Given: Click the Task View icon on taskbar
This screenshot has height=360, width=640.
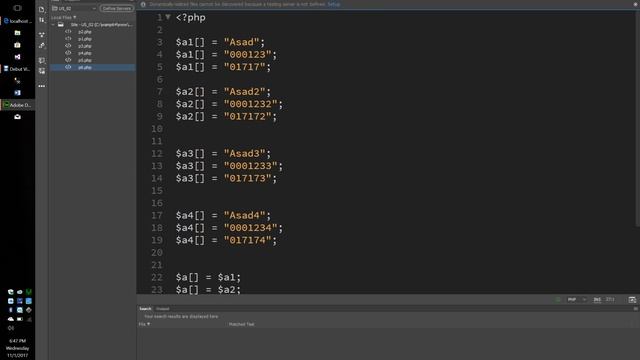Looking at the screenshot, I should 17,8.
